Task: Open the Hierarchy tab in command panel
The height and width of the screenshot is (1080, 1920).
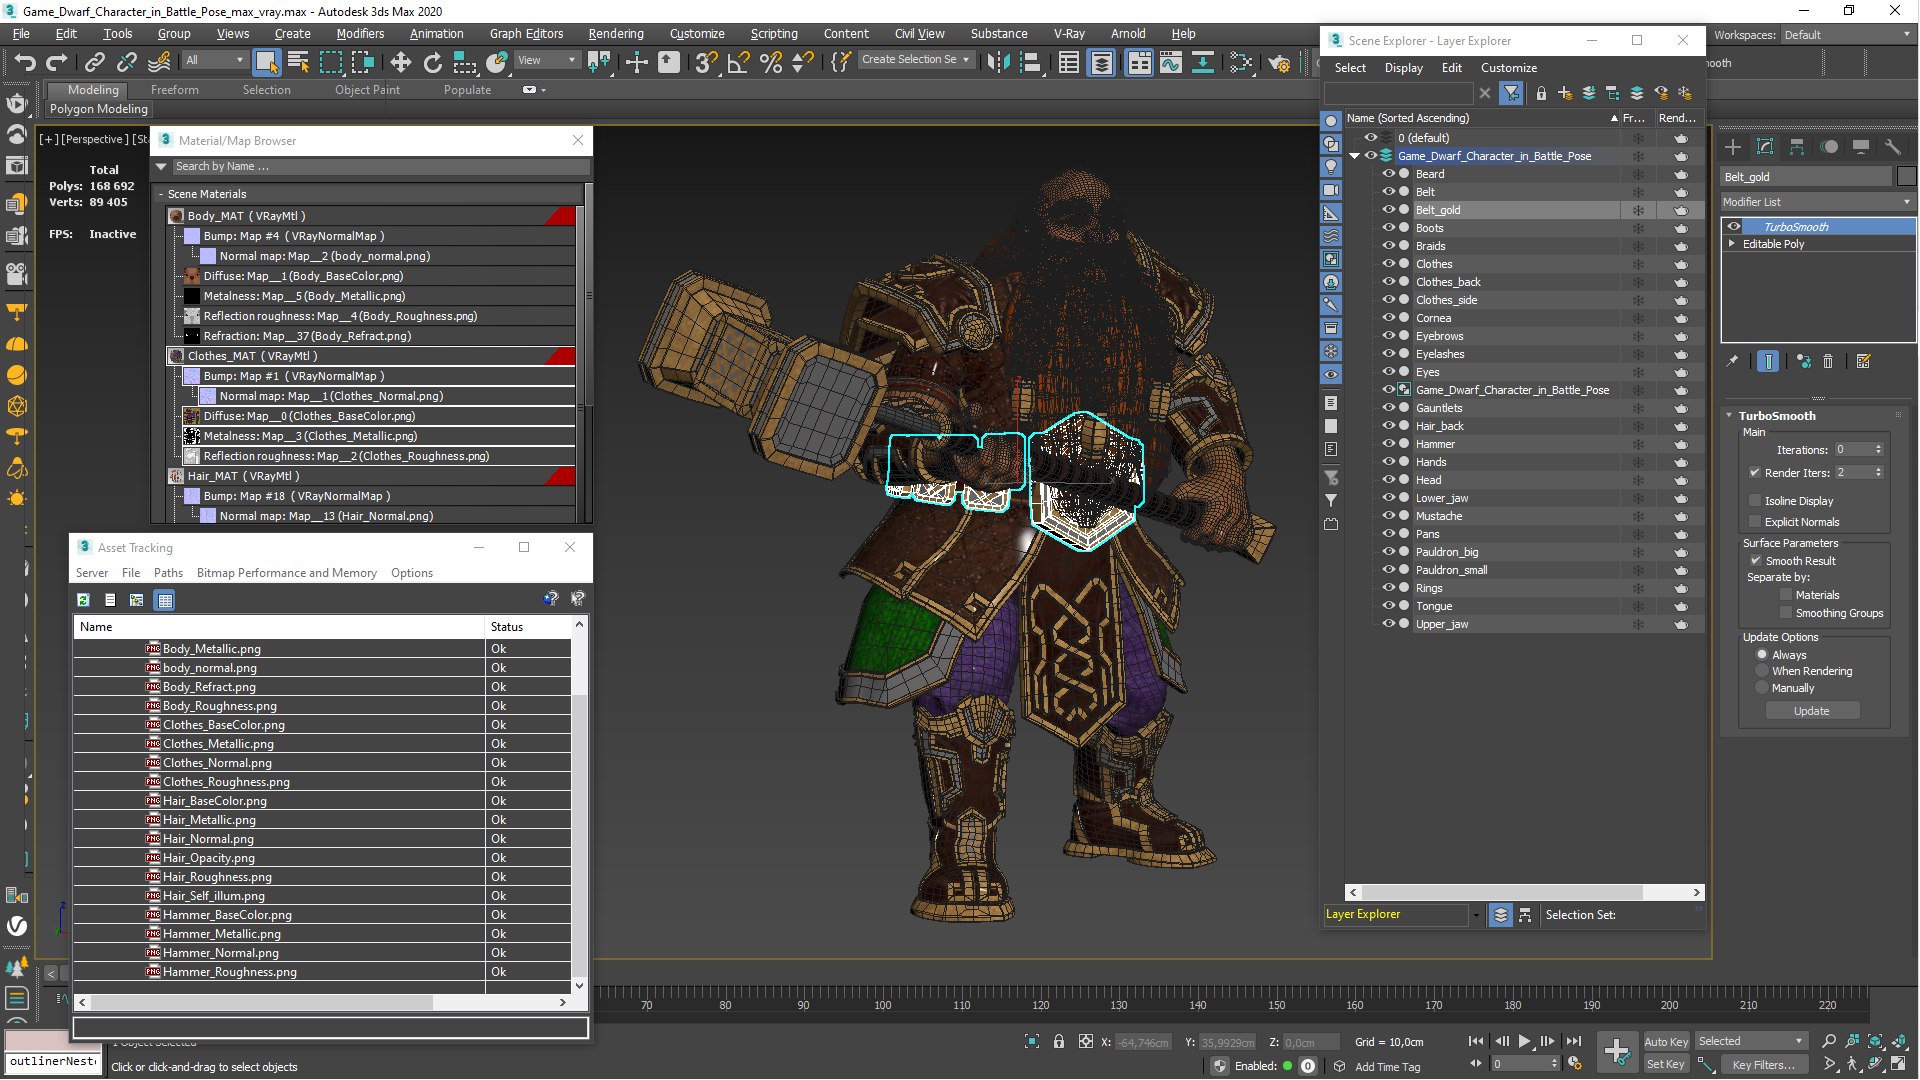Action: 1797,147
